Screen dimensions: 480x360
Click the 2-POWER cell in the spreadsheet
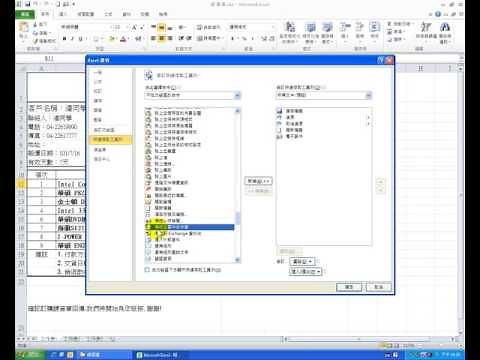coord(71,237)
